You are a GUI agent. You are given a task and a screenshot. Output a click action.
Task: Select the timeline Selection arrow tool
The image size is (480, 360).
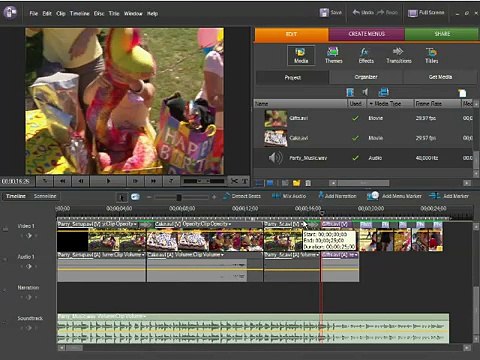122,197
